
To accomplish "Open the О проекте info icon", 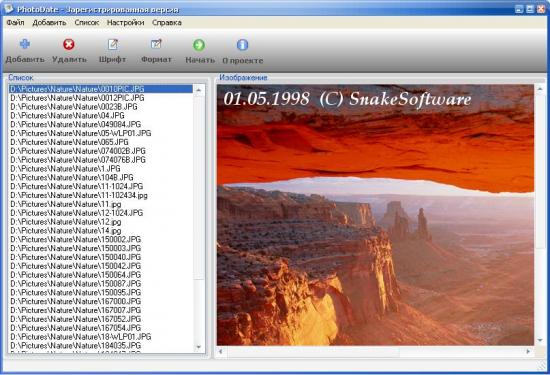I will click(242, 45).
